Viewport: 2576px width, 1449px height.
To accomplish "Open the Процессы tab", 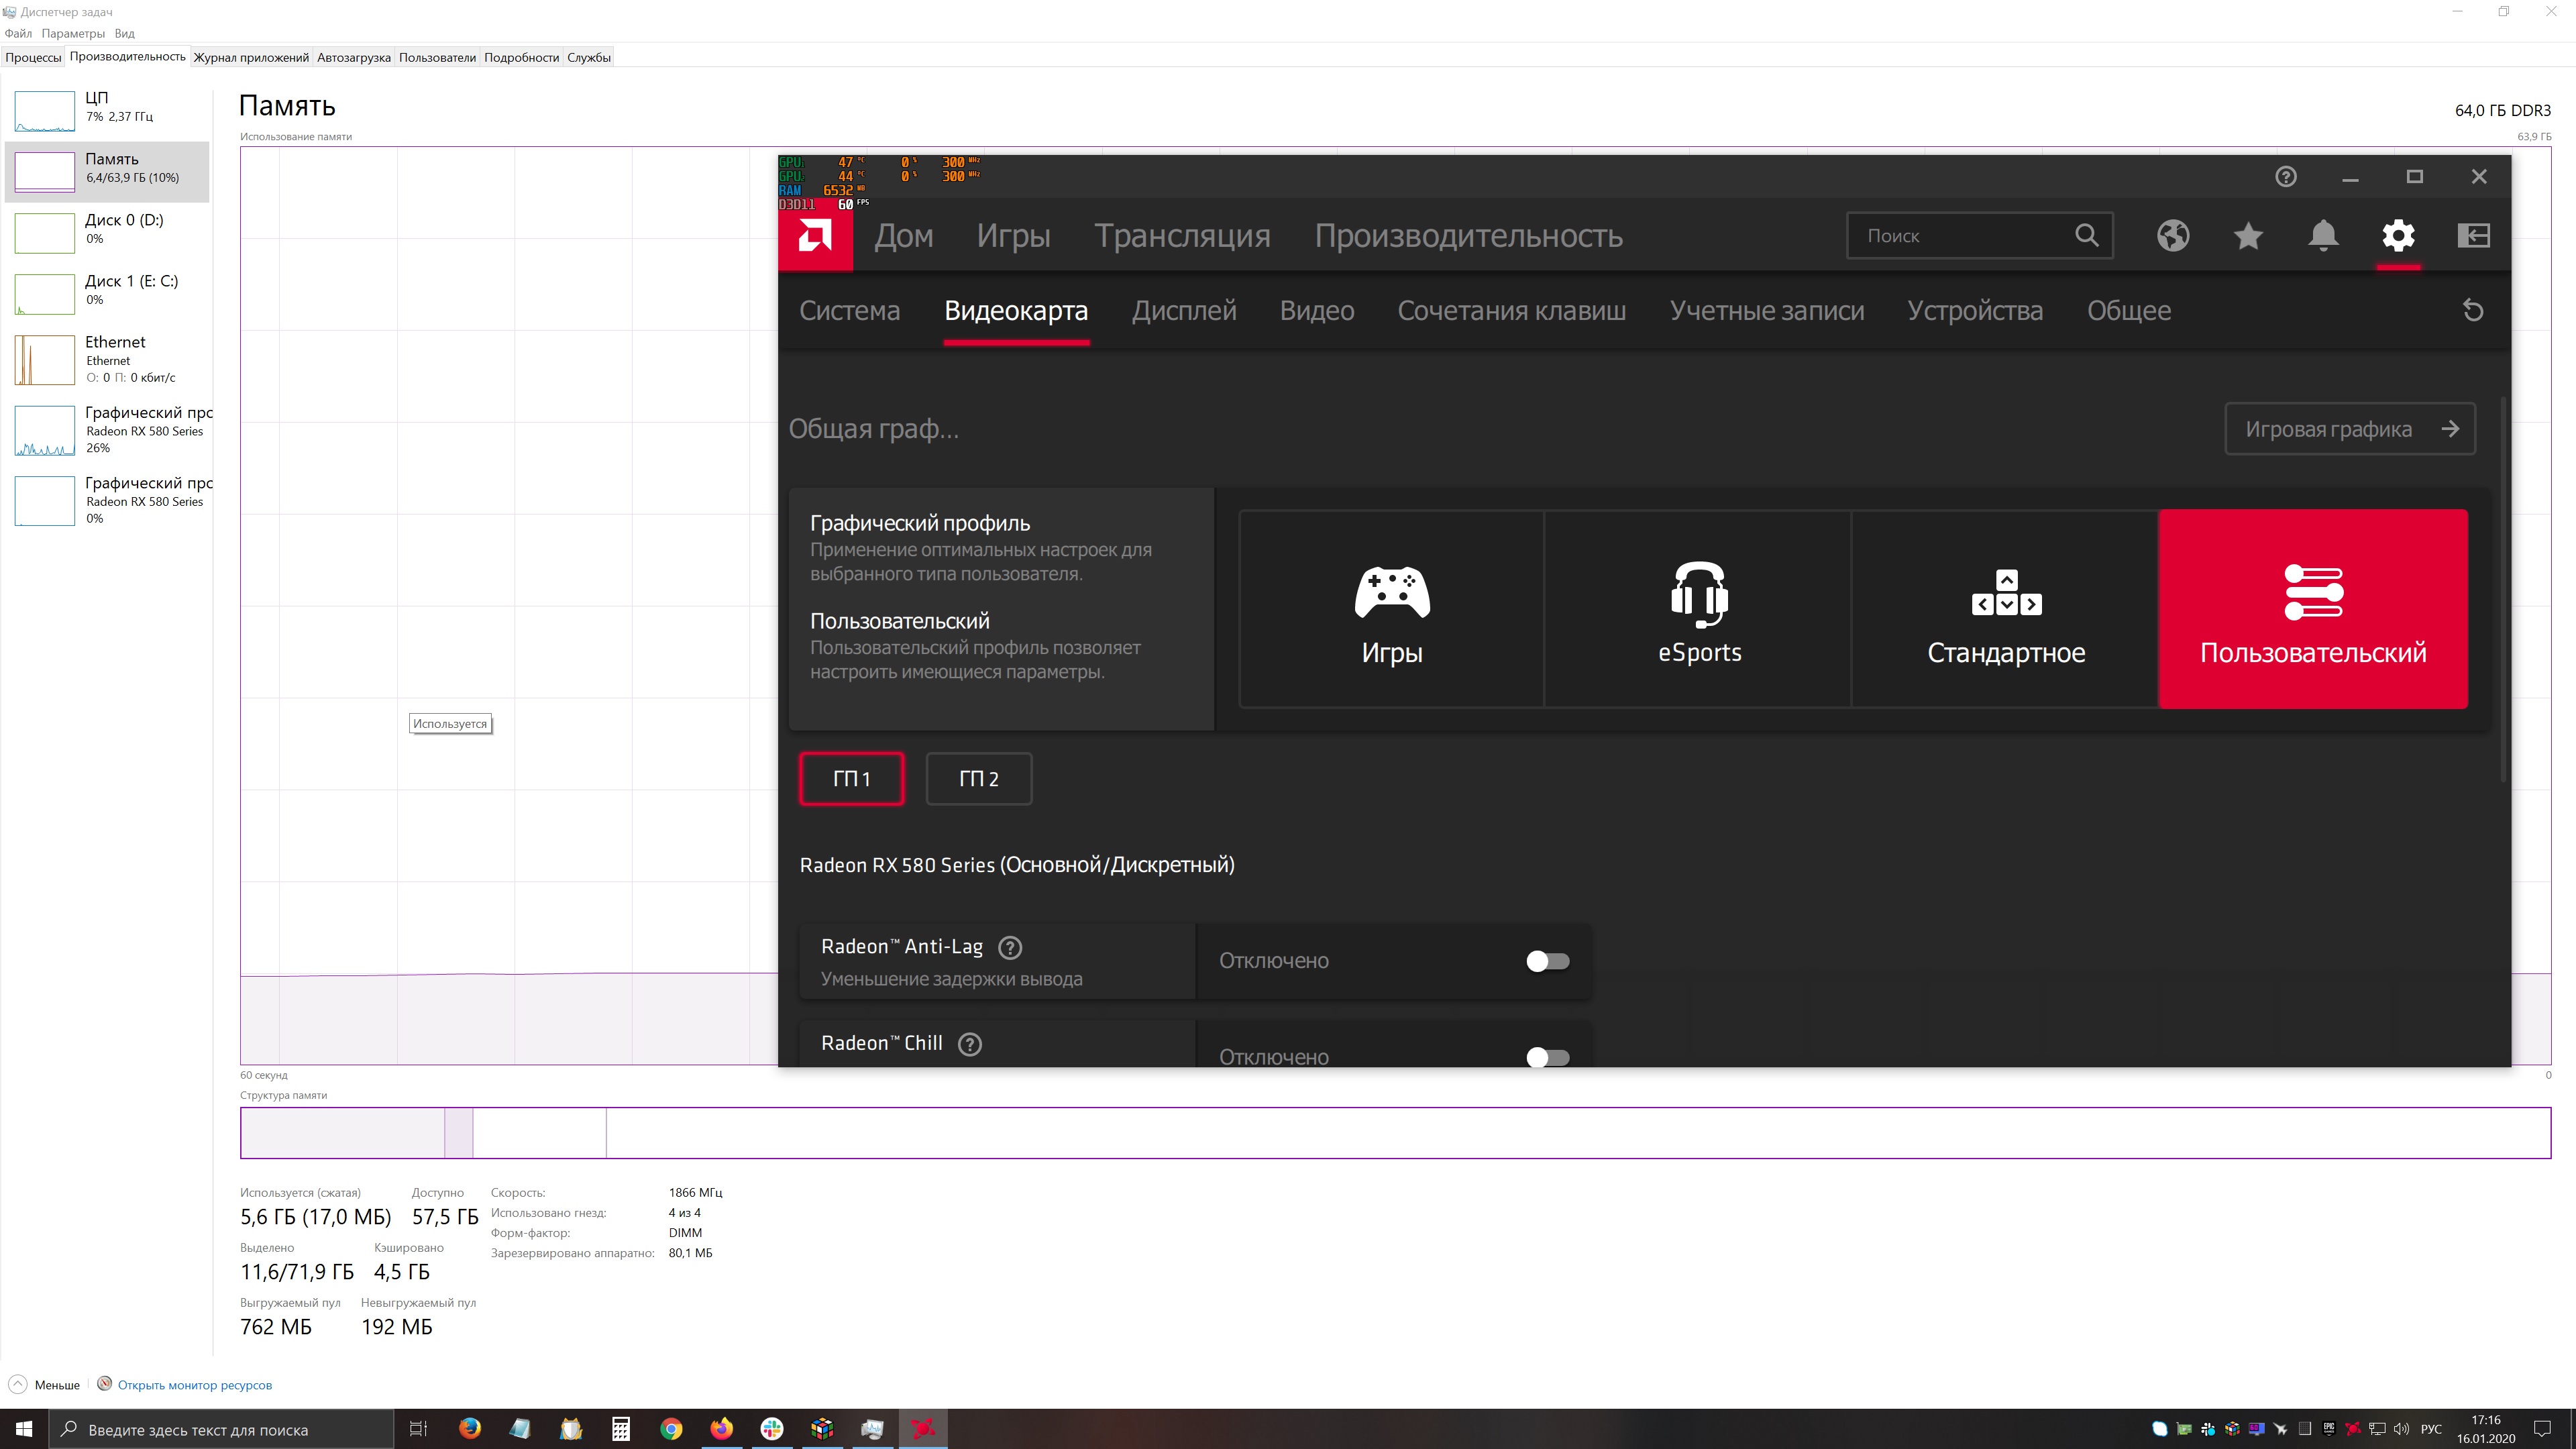I will (x=33, y=57).
